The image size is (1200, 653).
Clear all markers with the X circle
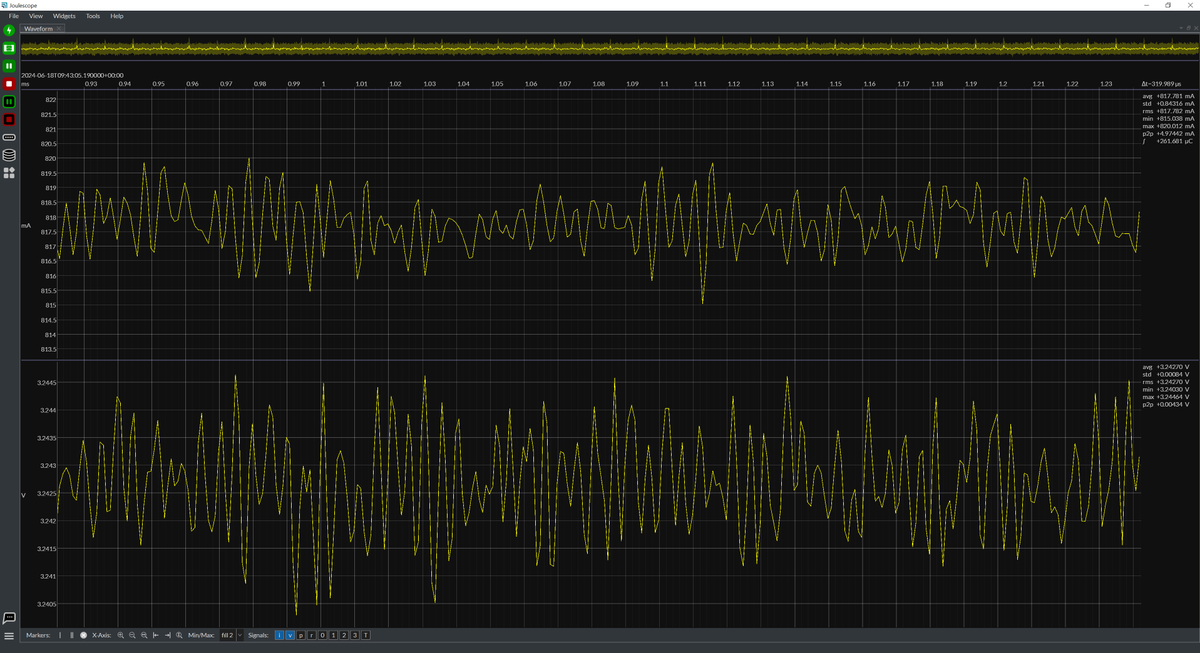click(83, 635)
